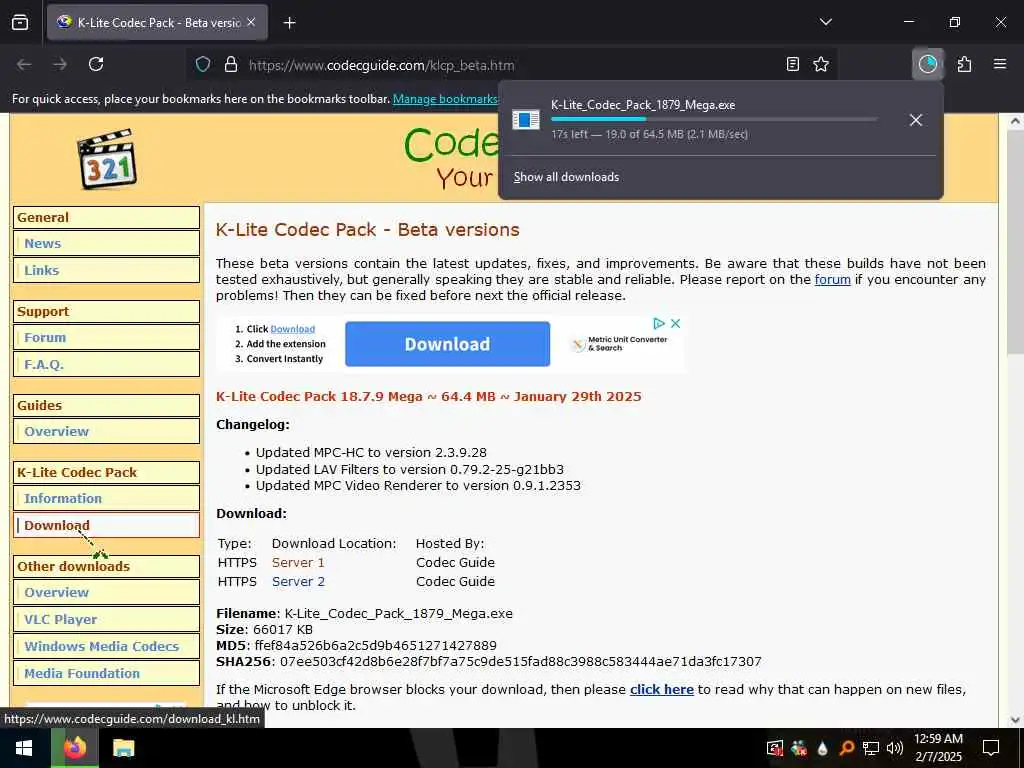Click the 321 clapperboard logo
The width and height of the screenshot is (1024, 768).
point(107,159)
